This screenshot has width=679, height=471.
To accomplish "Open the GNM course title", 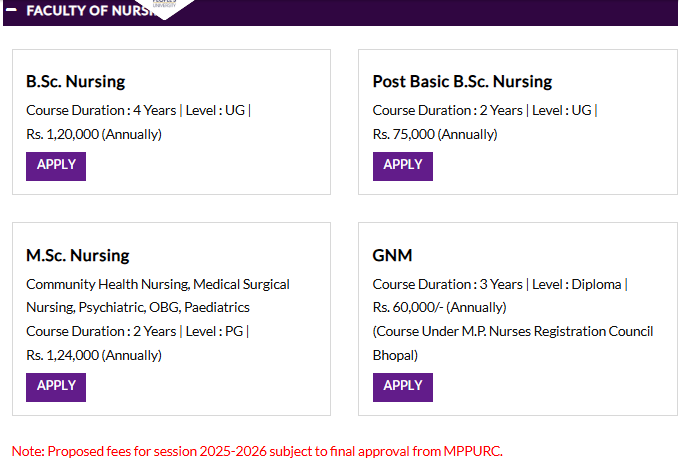I will point(392,255).
